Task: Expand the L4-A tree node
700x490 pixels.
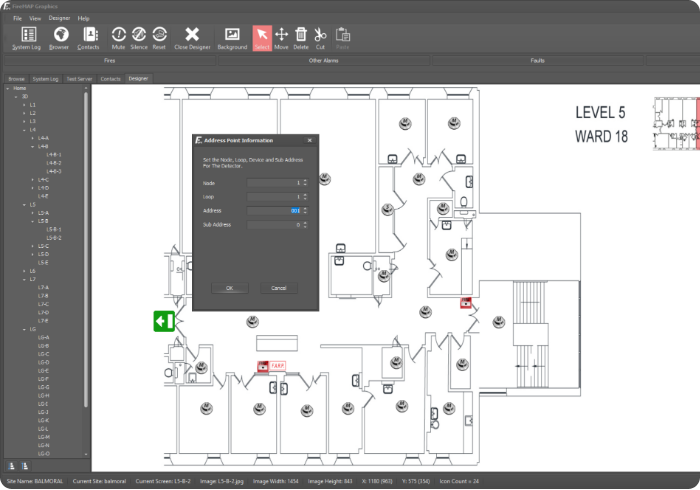Action: click(x=32, y=138)
